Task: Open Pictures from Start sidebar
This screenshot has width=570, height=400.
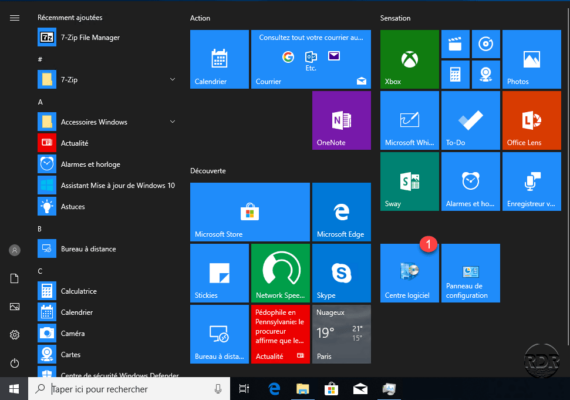Action: [x=15, y=307]
